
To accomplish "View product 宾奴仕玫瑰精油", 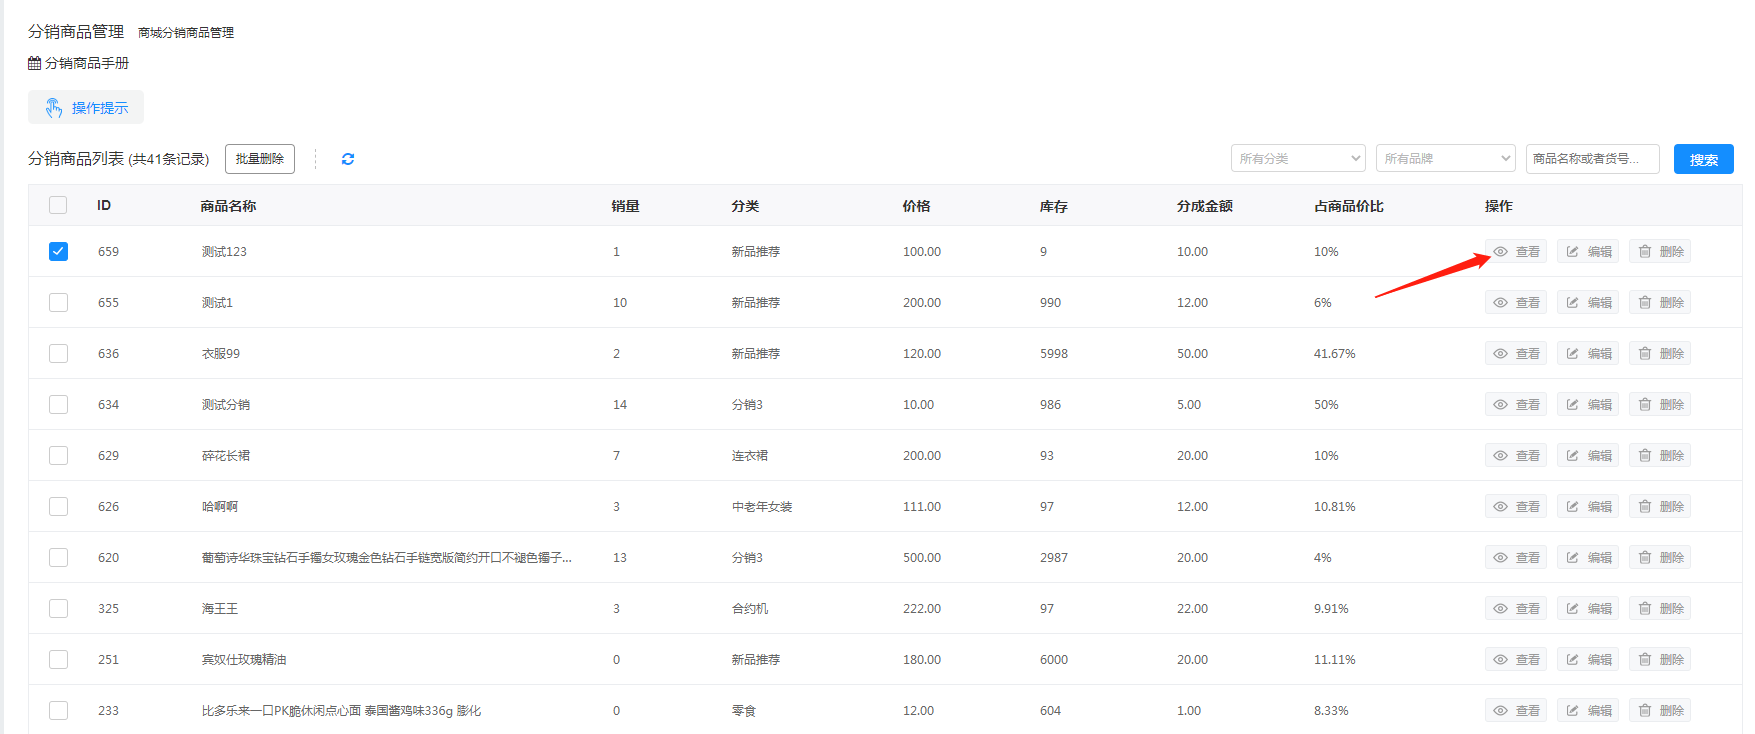I will point(1516,659).
